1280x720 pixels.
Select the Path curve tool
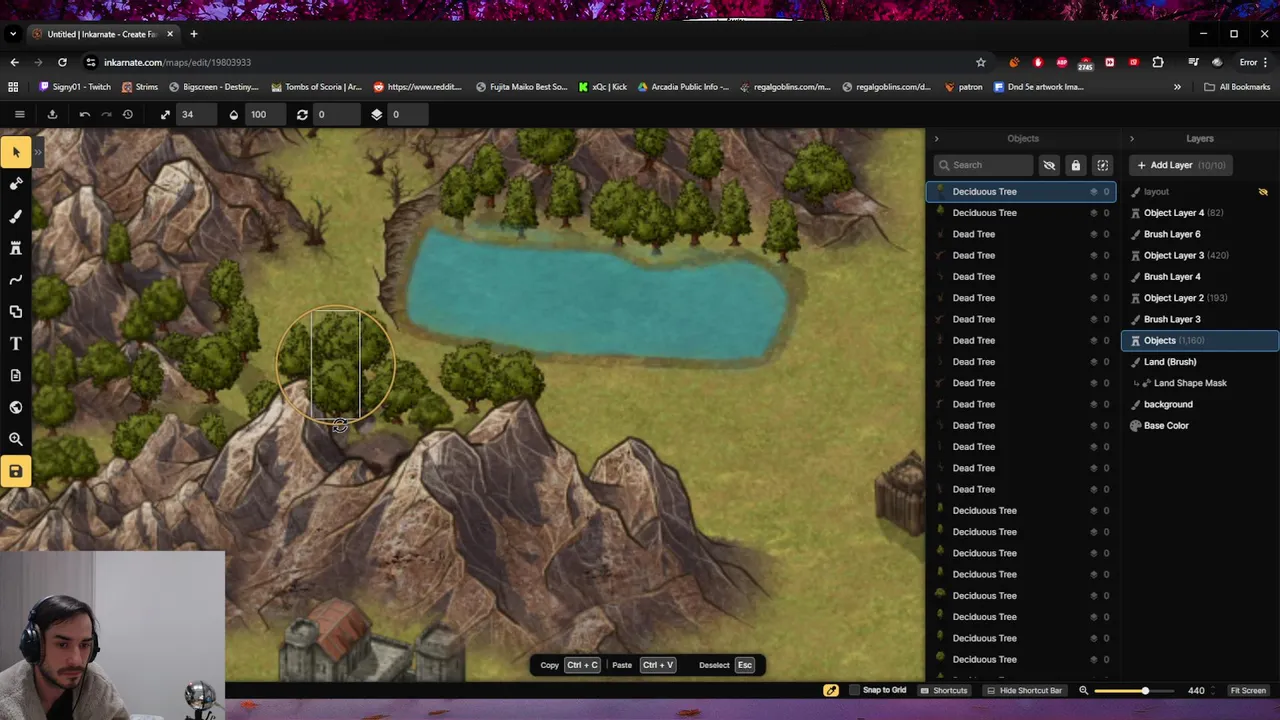[x=16, y=280]
